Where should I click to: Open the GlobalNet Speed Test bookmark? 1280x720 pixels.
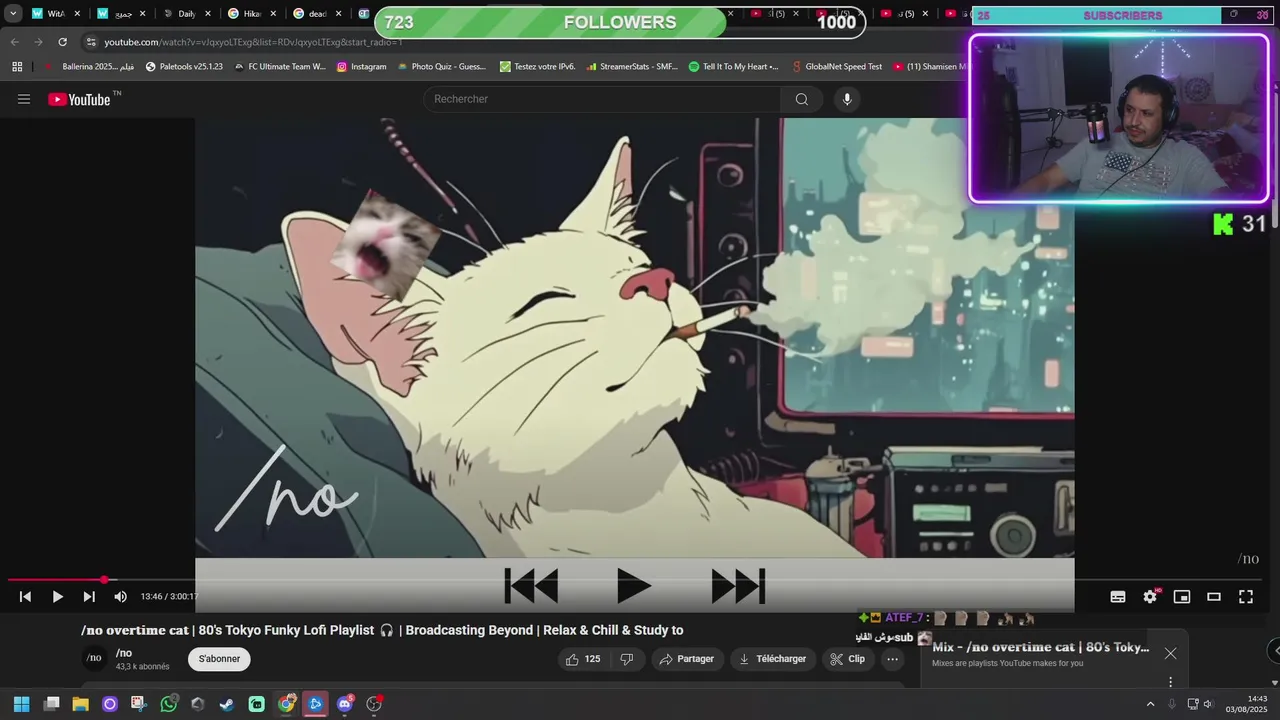pyautogui.click(x=837, y=67)
